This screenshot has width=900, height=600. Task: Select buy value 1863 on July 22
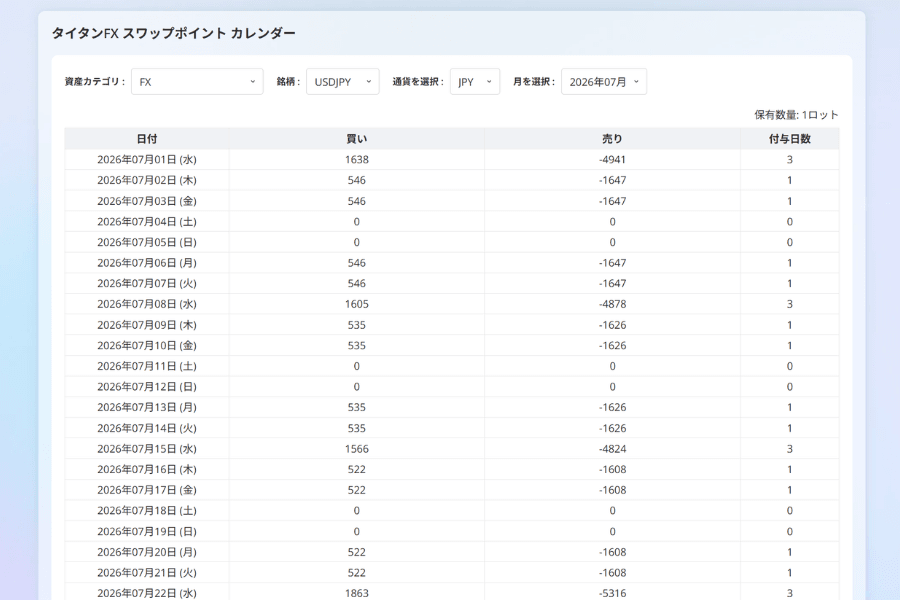point(356,593)
